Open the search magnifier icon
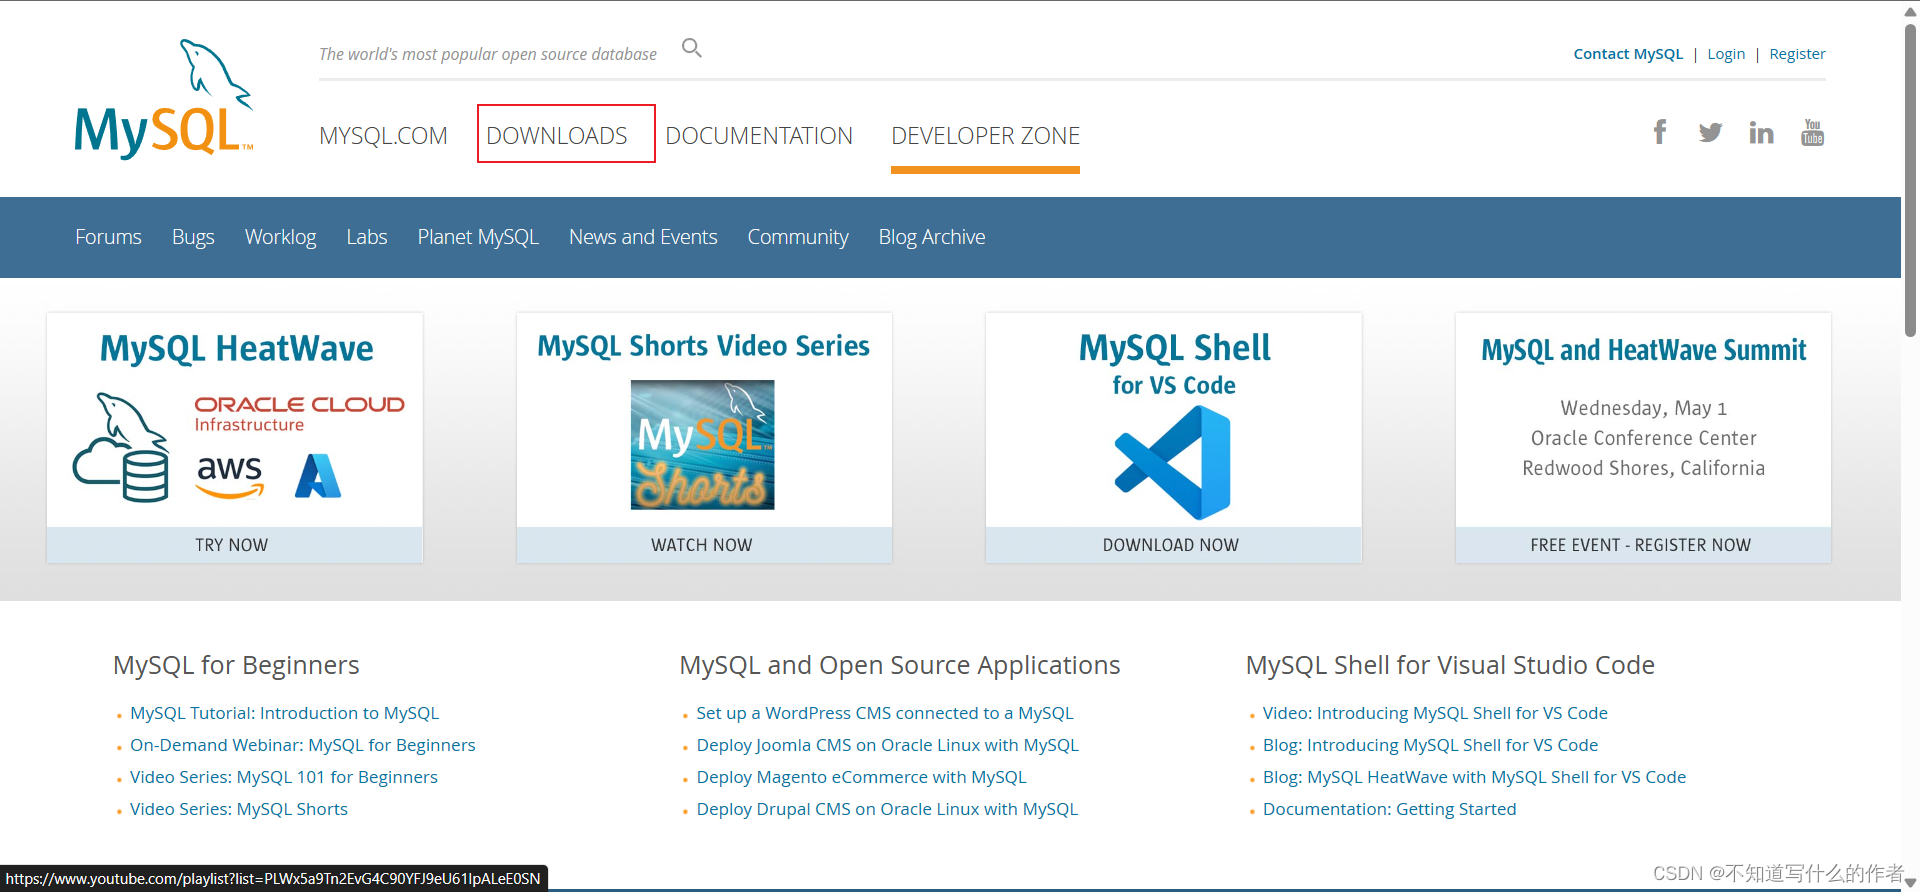 692,48
